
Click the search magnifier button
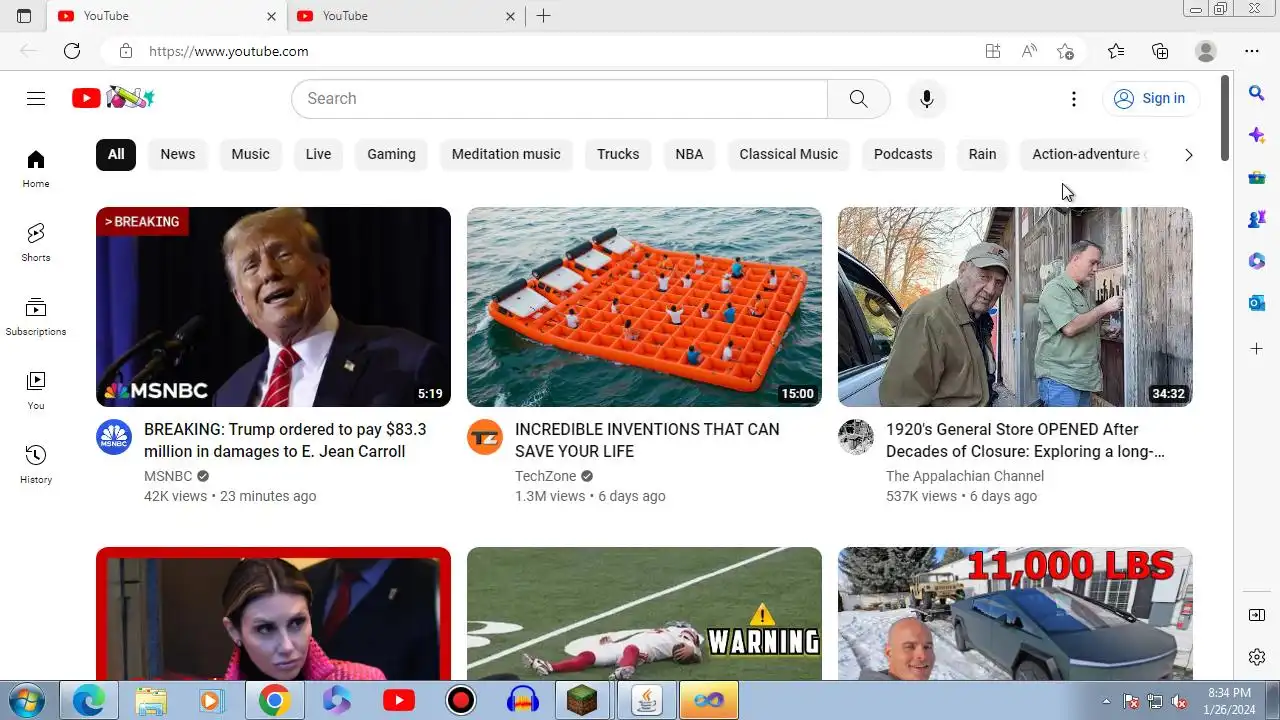(858, 98)
